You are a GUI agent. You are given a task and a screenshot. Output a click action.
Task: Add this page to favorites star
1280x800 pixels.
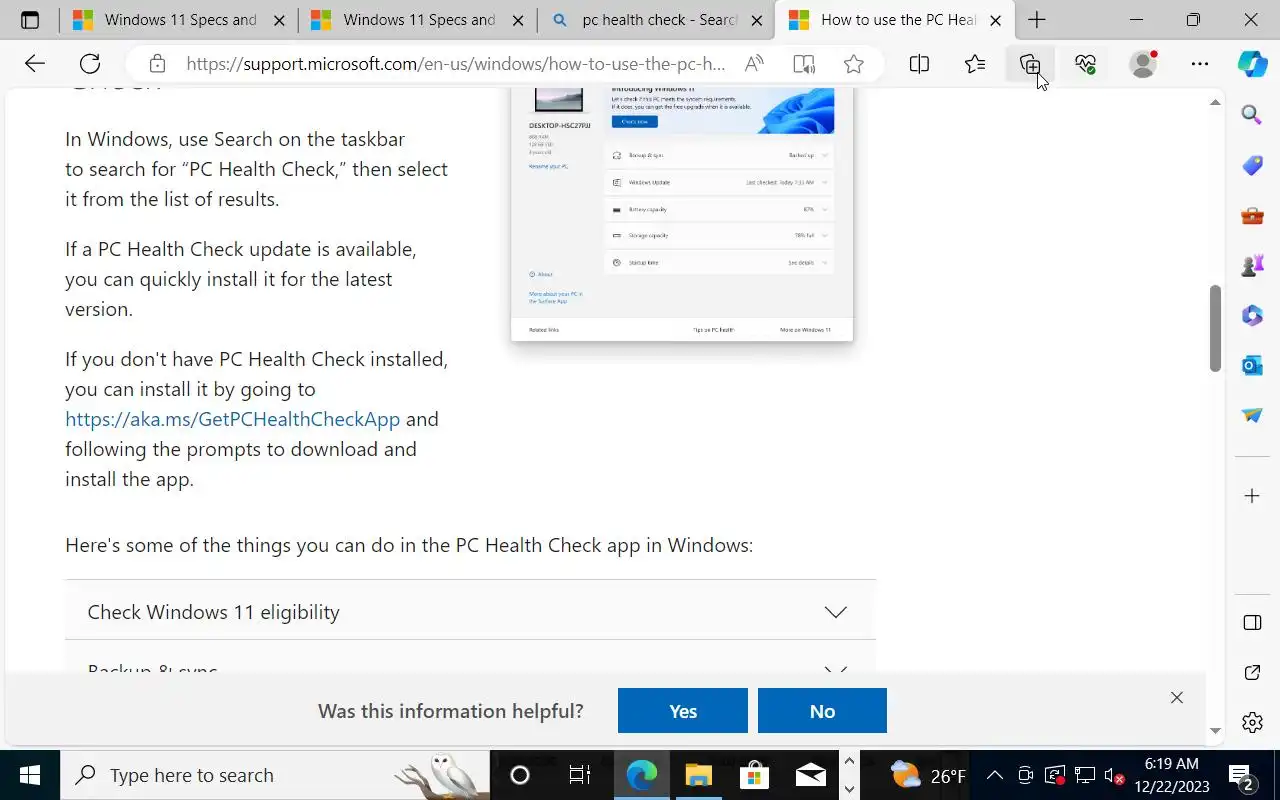(x=853, y=64)
